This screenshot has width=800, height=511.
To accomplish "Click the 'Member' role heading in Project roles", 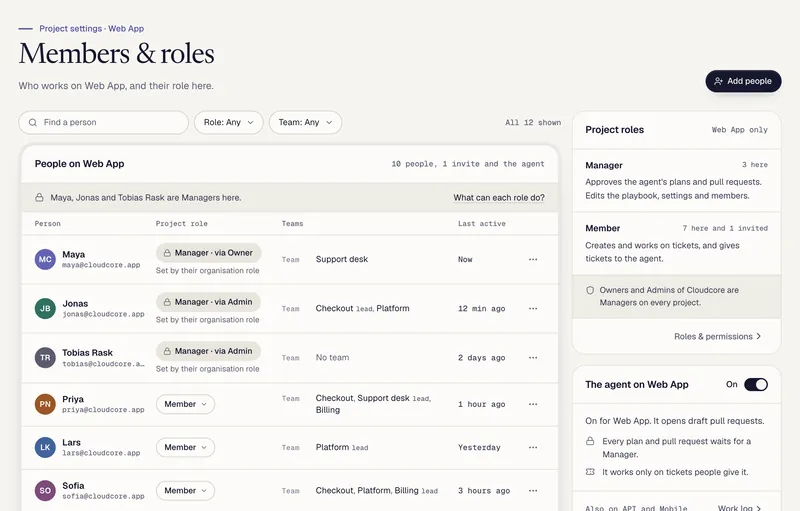I will tap(603, 228).
